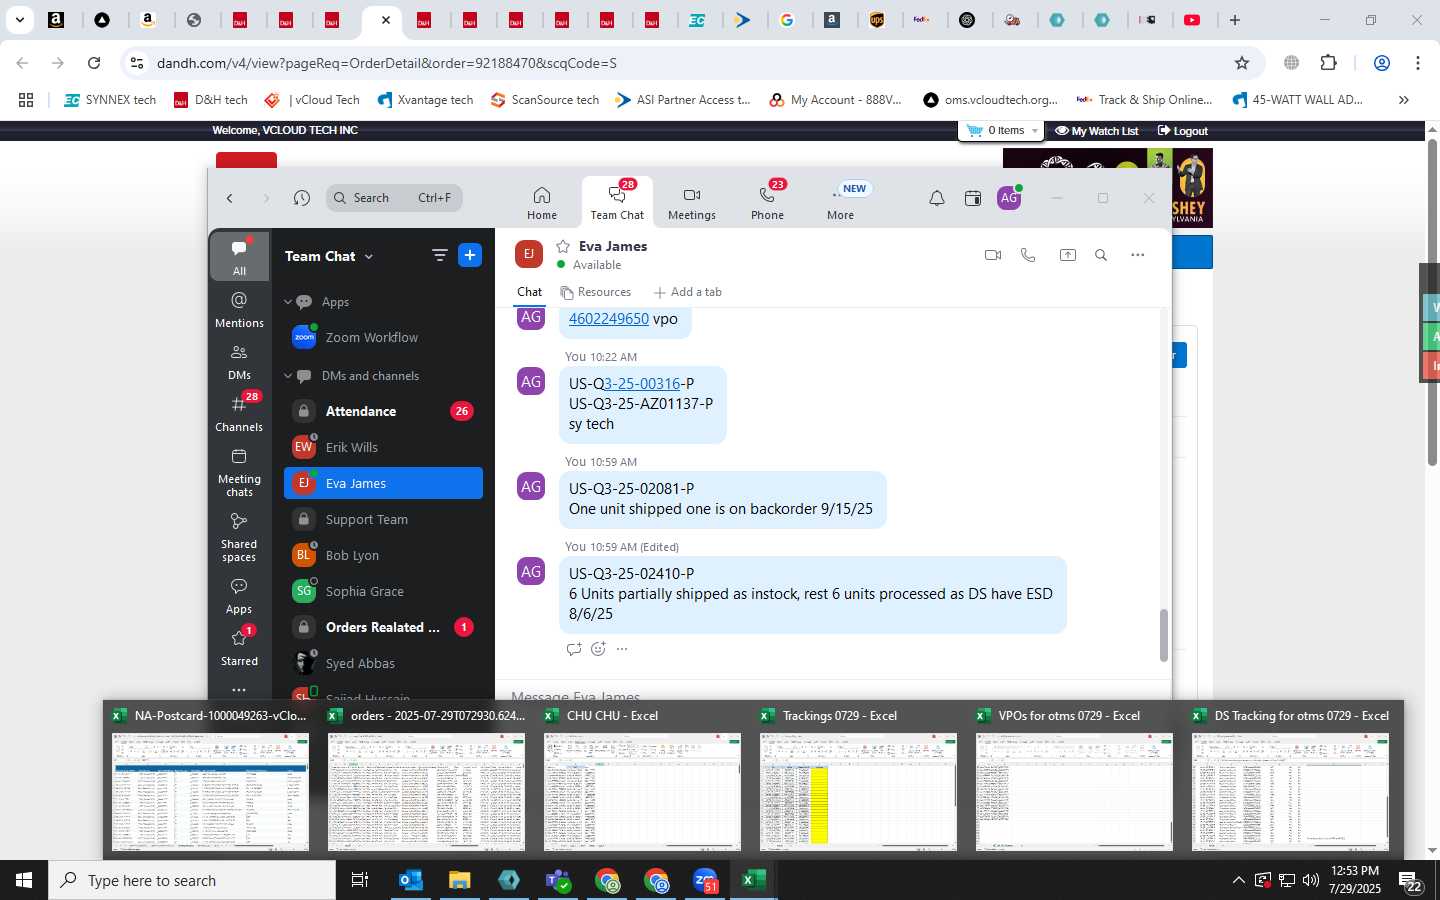Switch to VPOs for otms 0729 Excel thumbnail
The image size is (1440, 900).
(x=1074, y=781)
